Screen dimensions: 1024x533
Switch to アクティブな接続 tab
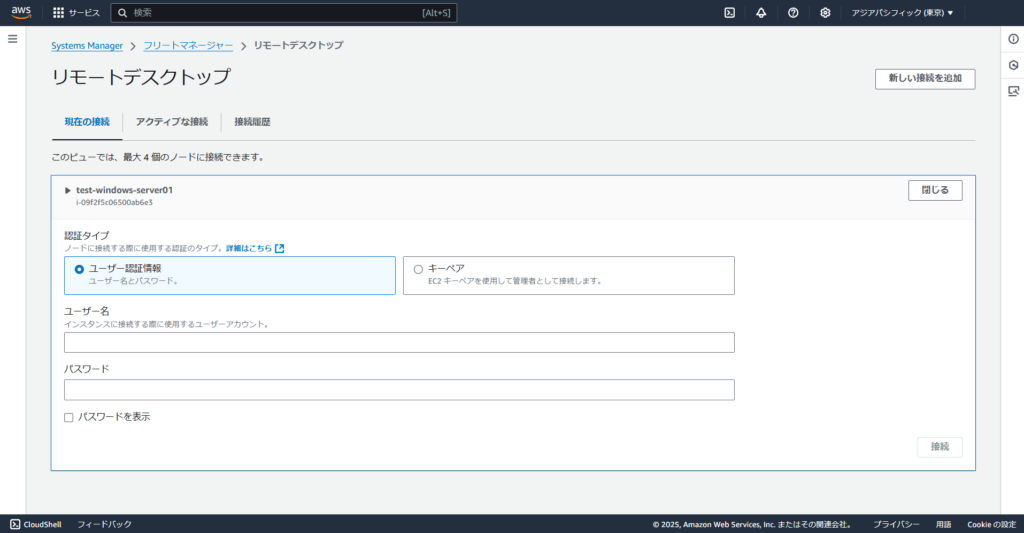[172, 122]
